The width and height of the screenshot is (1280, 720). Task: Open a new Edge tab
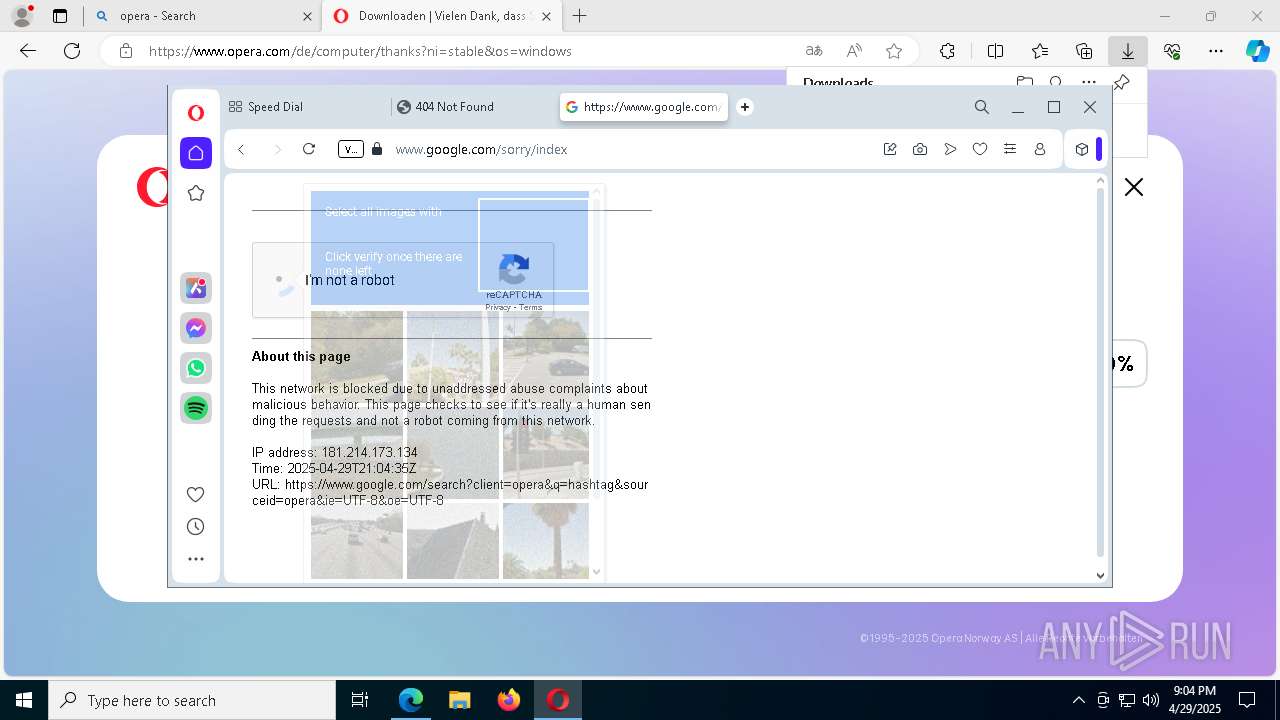click(x=579, y=16)
